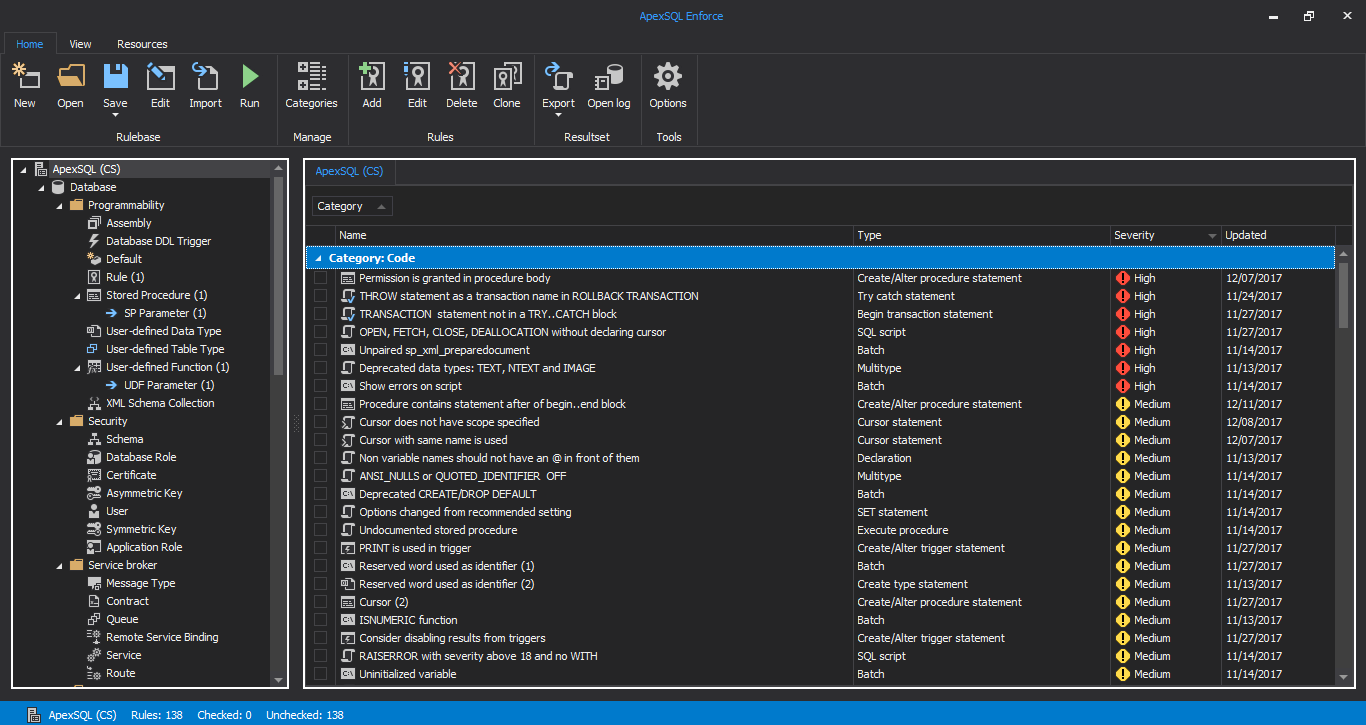Check the 'THROW statement as a transaction name' rule
The width and height of the screenshot is (1366, 725).
[x=320, y=296]
